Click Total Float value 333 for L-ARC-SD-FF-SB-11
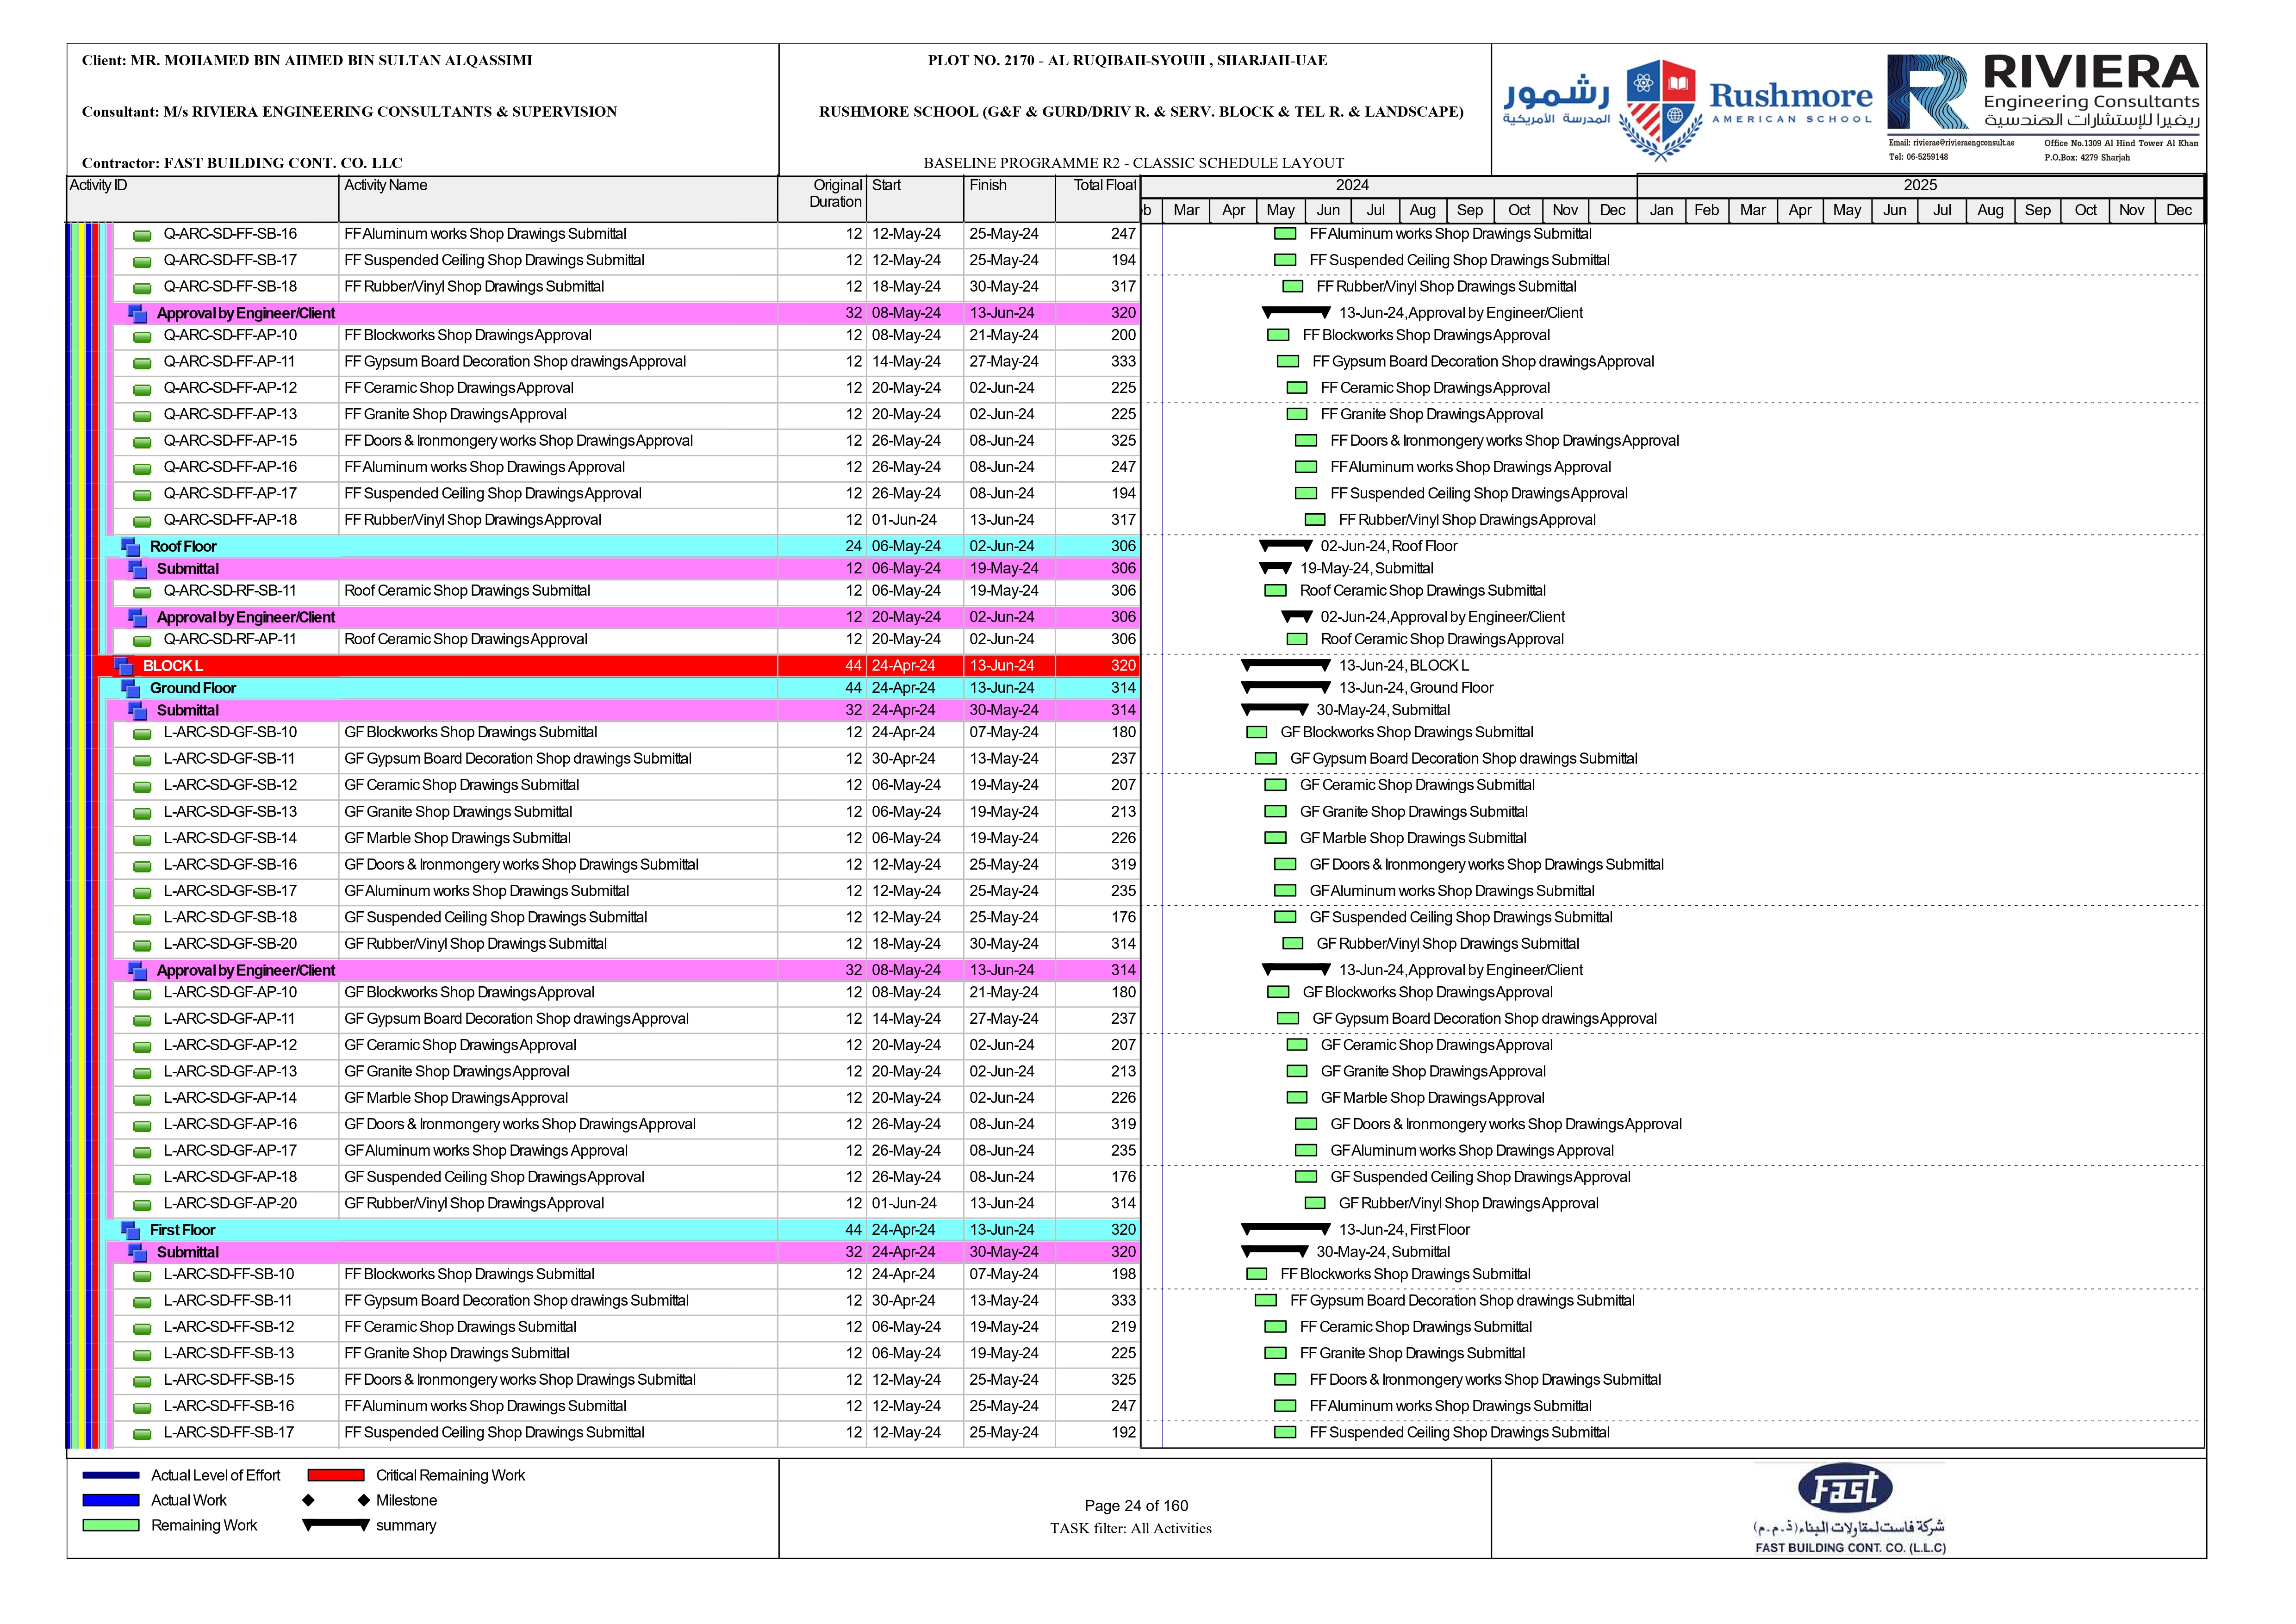2296x1624 pixels. (1123, 1301)
